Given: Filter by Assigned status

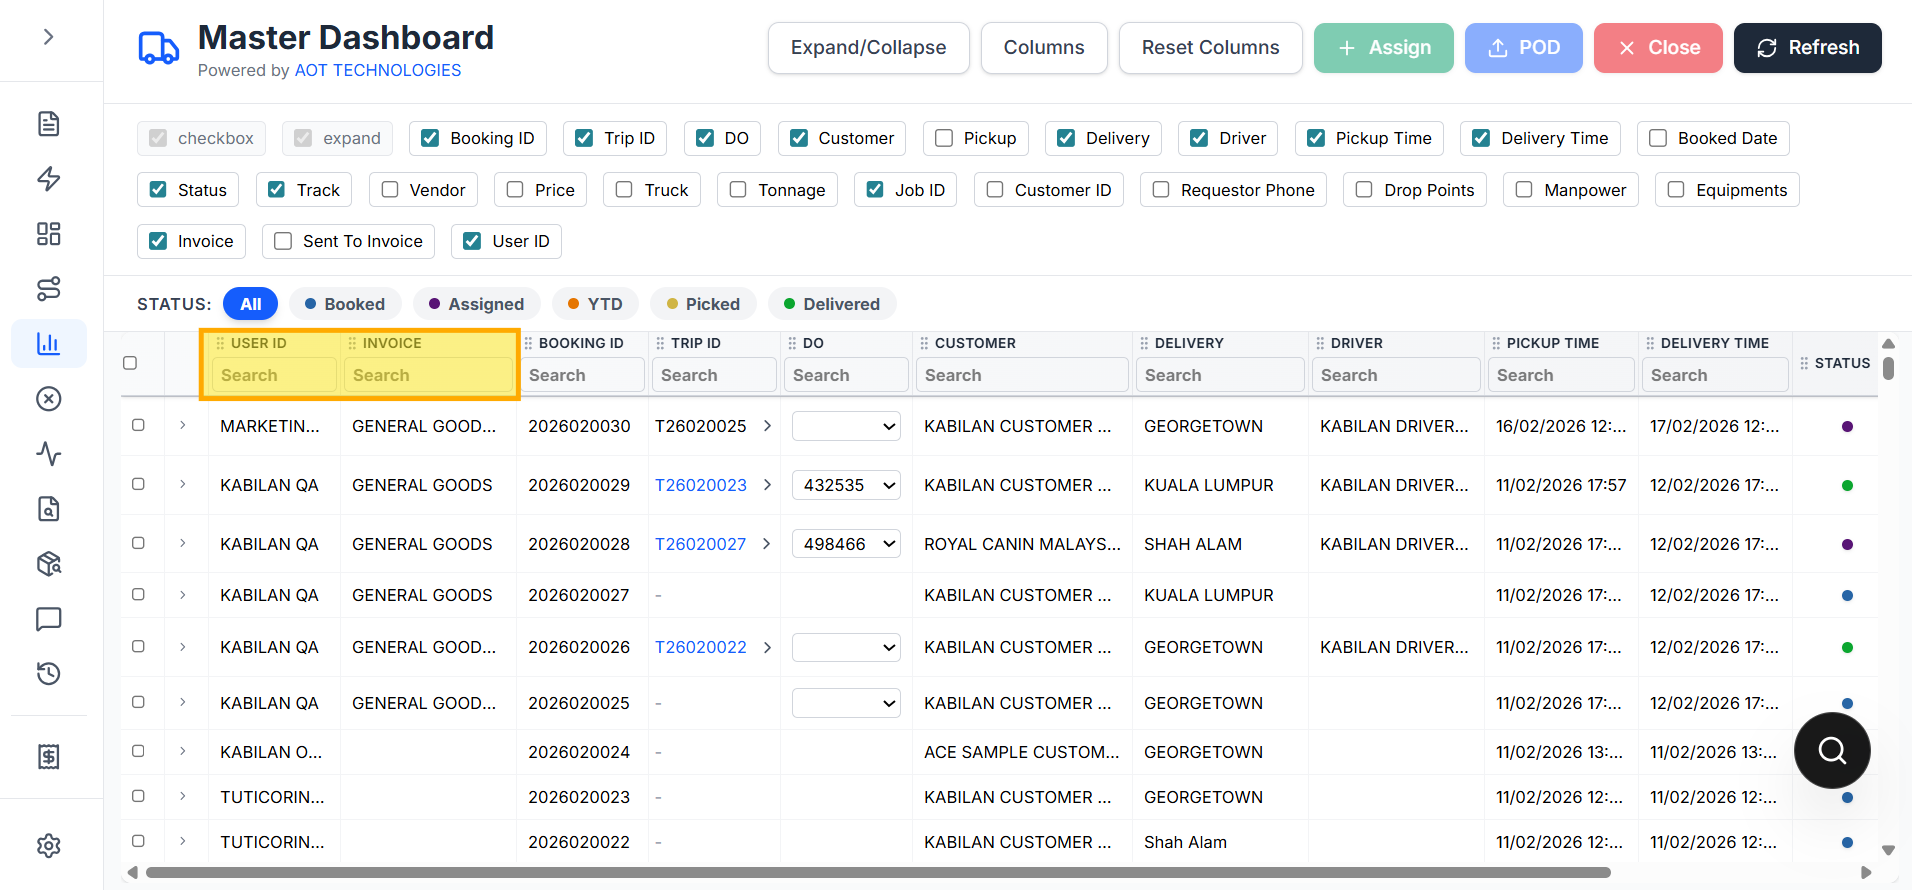Looking at the screenshot, I should 476,304.
